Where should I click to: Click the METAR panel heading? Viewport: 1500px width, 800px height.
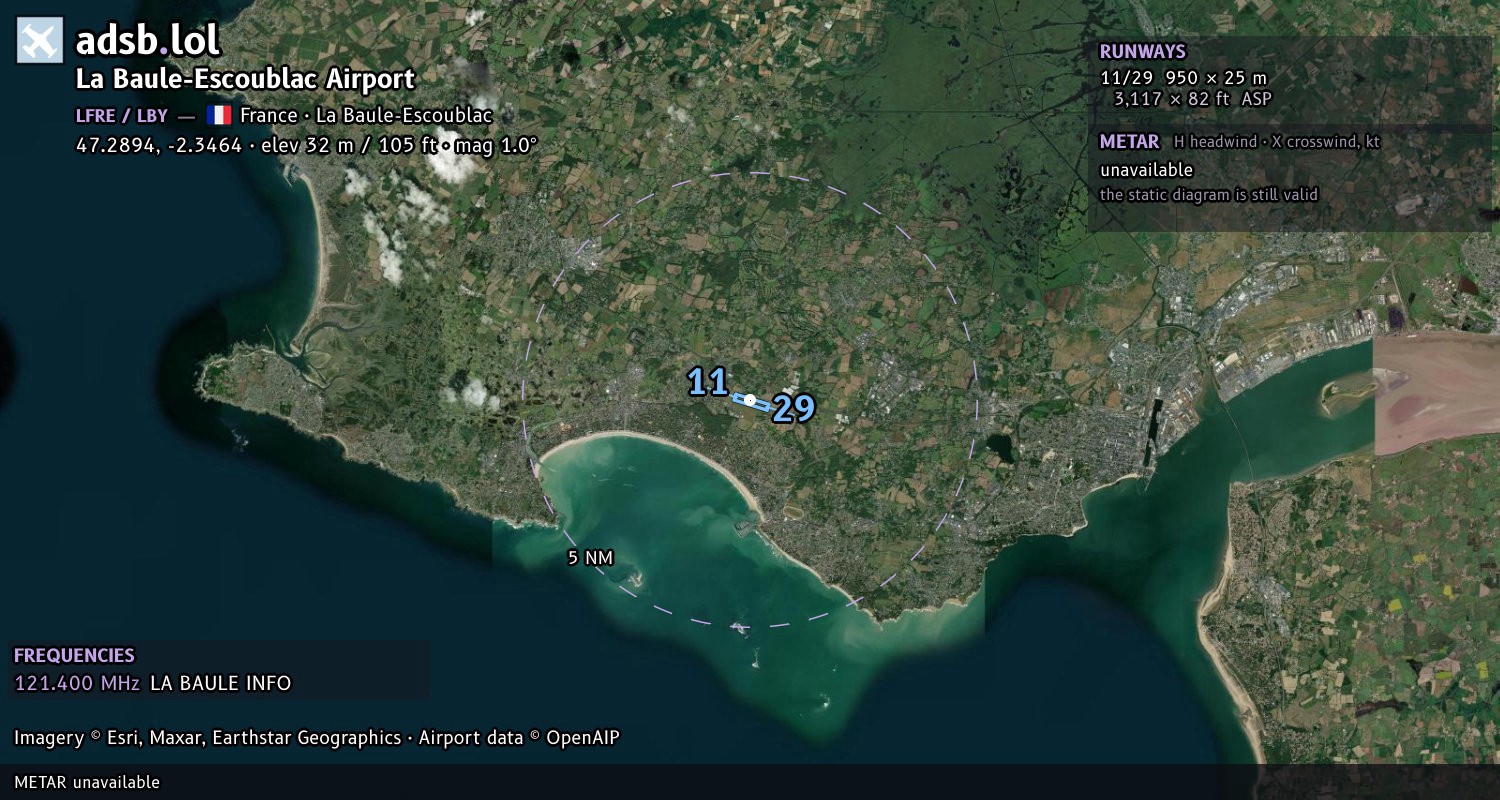1129,142
